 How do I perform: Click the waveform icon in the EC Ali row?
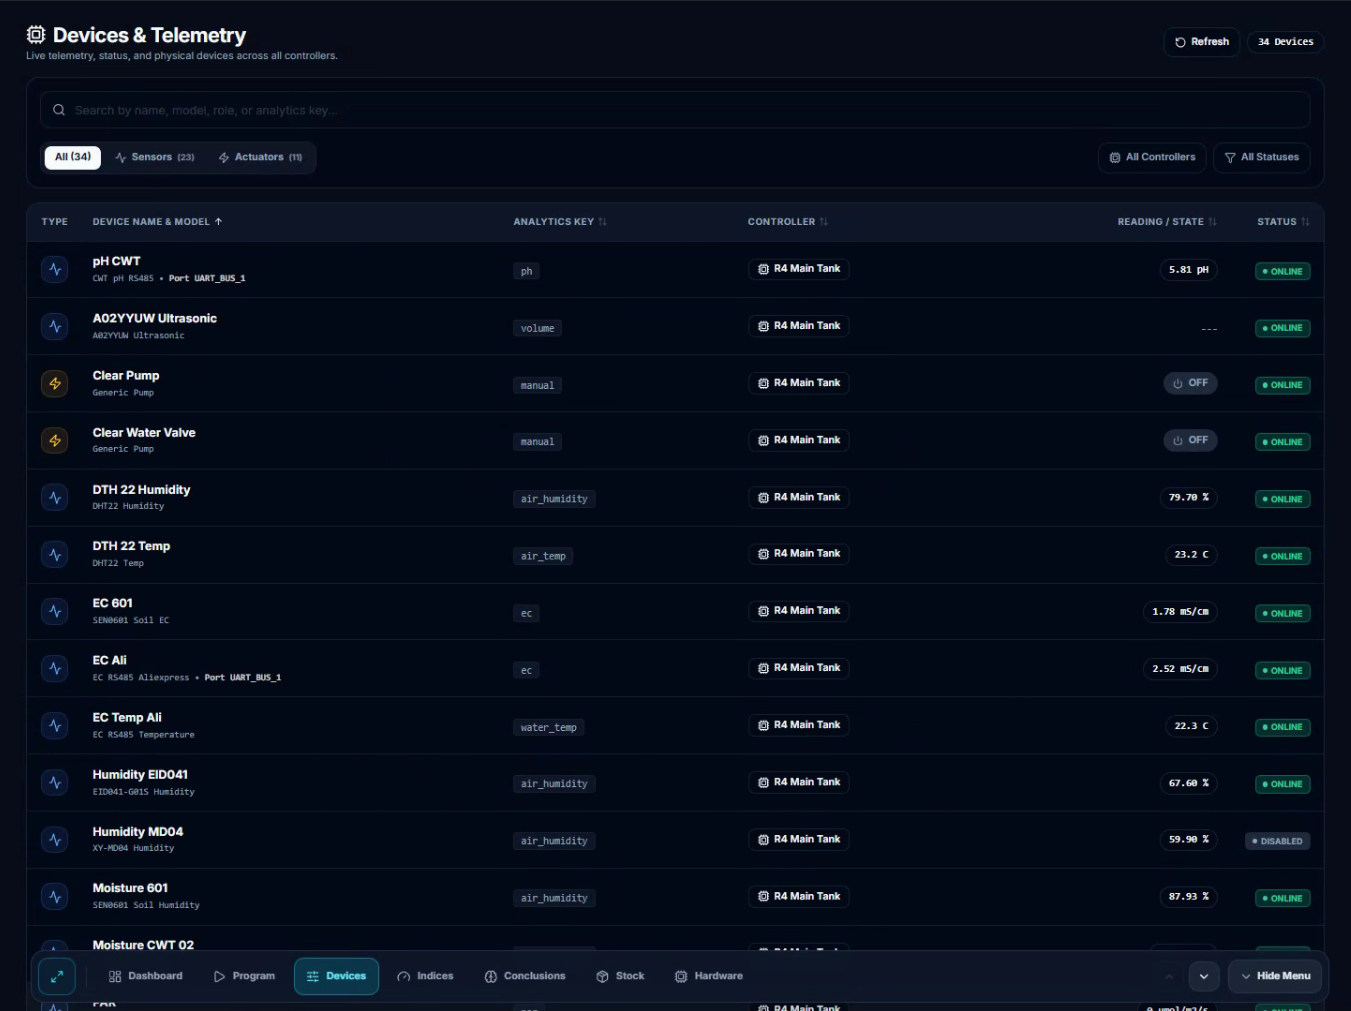tap(55, 668)
